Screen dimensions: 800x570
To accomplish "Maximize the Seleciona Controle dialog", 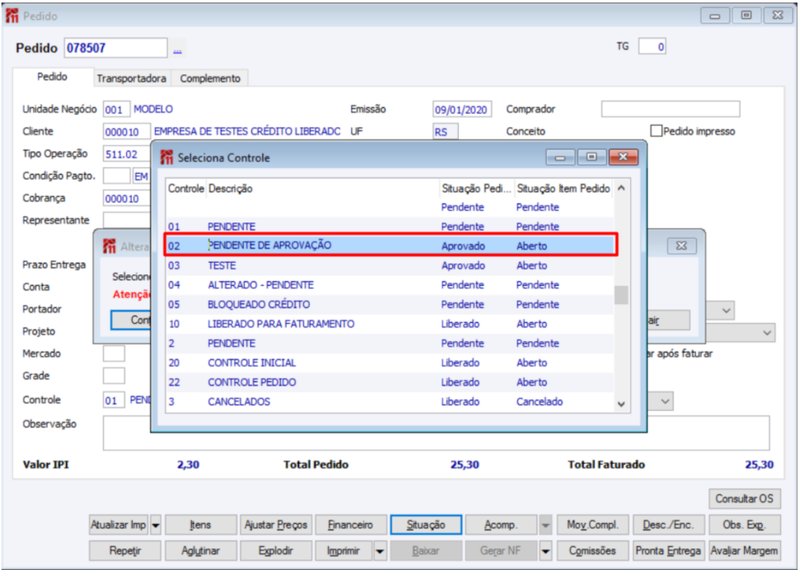I will pos(591,157).
